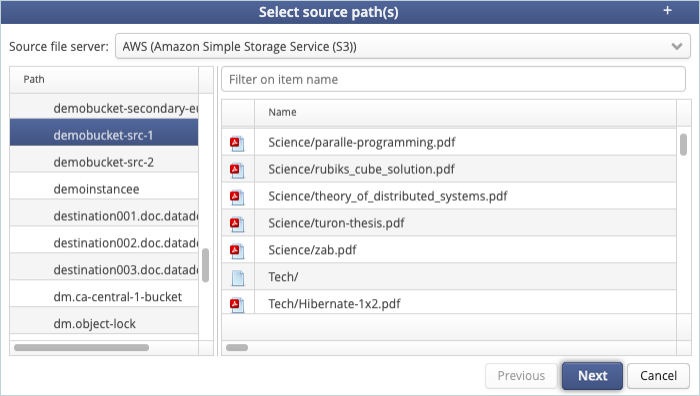The height and width of the screenshot is (396, 700).
Task: Click the plus icon in title bar
Action: 667,10
